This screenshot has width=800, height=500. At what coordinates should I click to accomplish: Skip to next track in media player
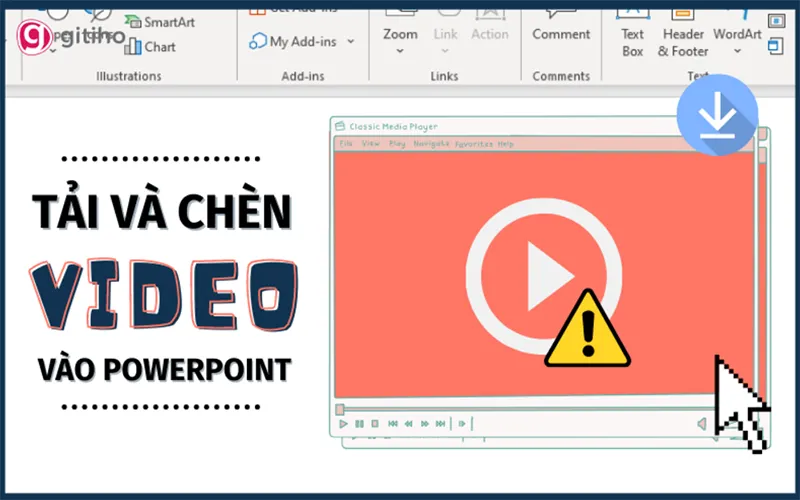(x=441, y=424)
